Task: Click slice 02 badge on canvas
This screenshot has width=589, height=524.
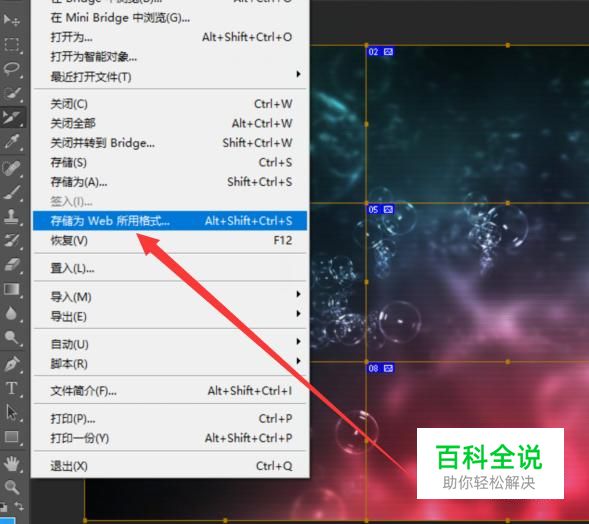Action: pyautogui.click(x=380, y=51)
